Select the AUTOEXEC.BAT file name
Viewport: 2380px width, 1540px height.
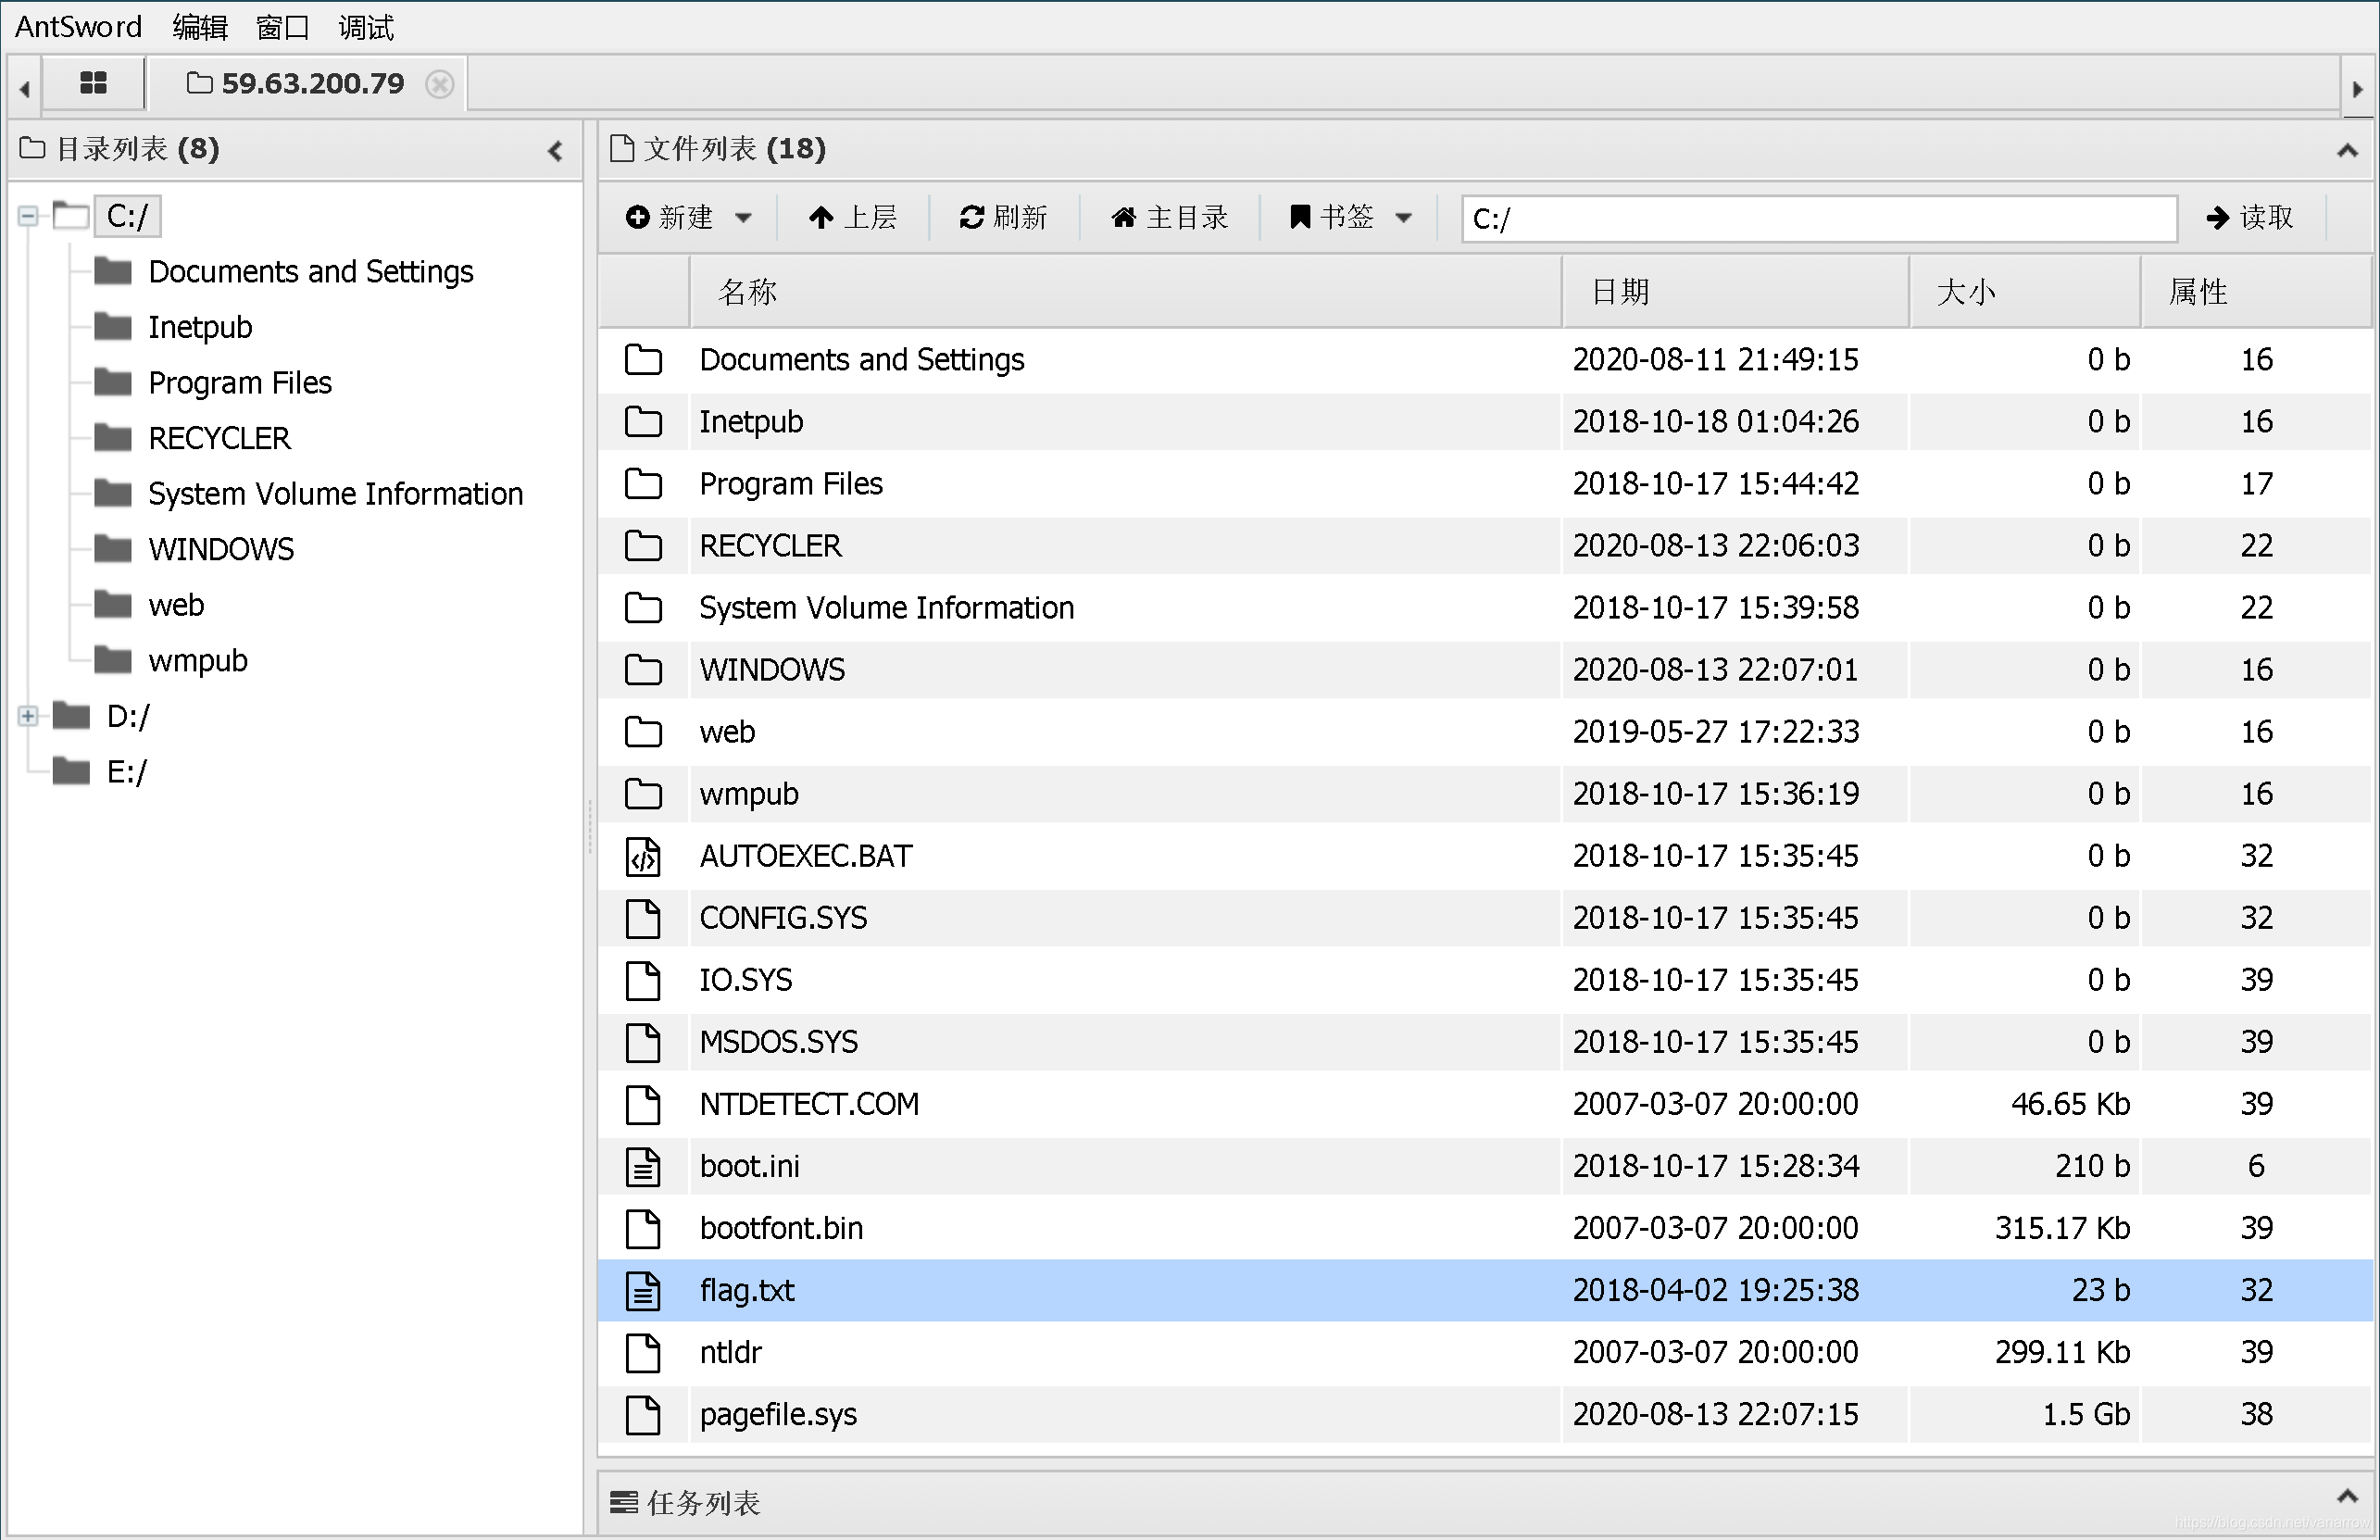point(805,857)
